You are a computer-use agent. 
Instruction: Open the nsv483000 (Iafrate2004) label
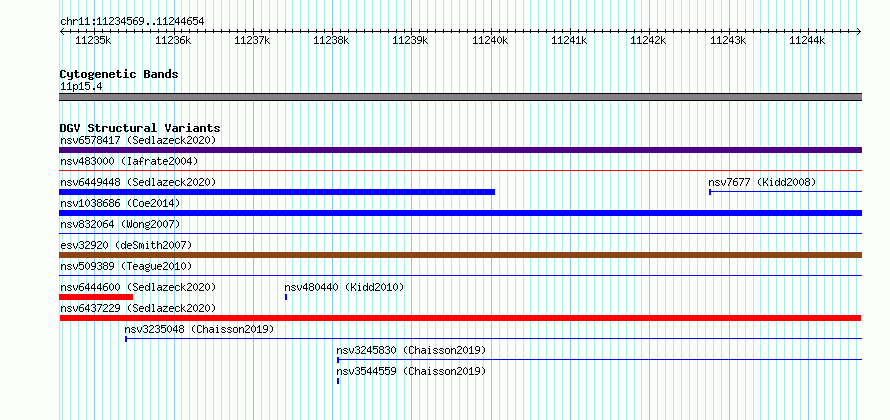(x=129, y=161)
